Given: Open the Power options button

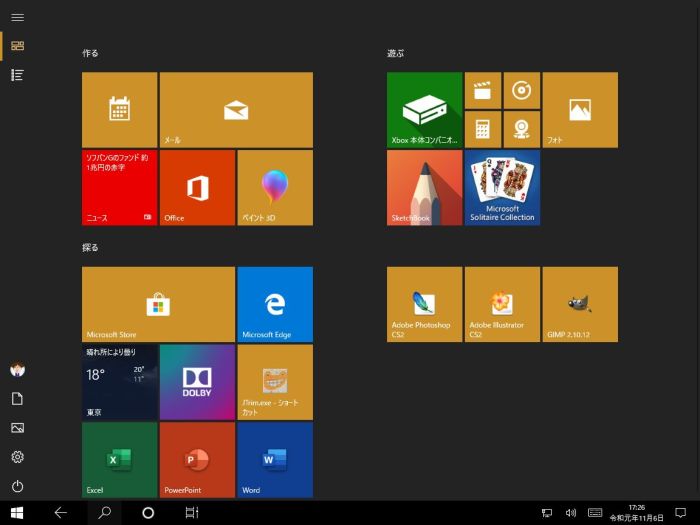Looking at the screenshot, I should click(x=17, y=486).
